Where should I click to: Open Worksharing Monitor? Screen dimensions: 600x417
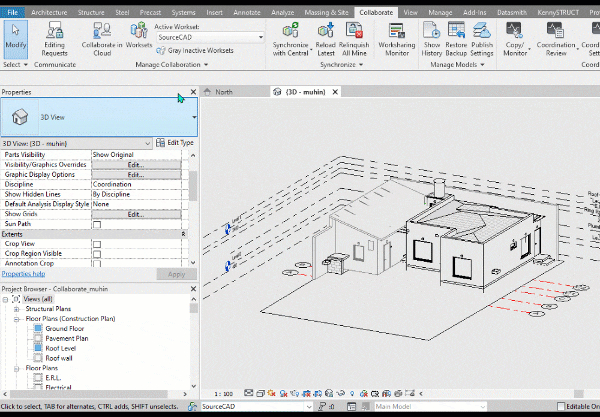coord(396,39)
